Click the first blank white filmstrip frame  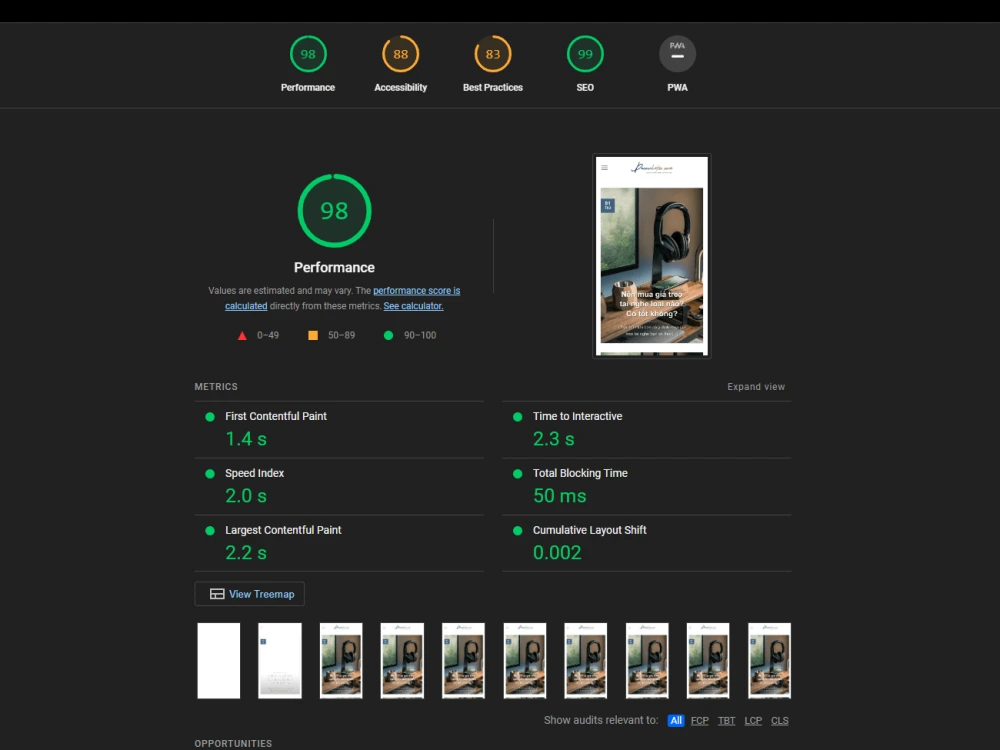219,661
